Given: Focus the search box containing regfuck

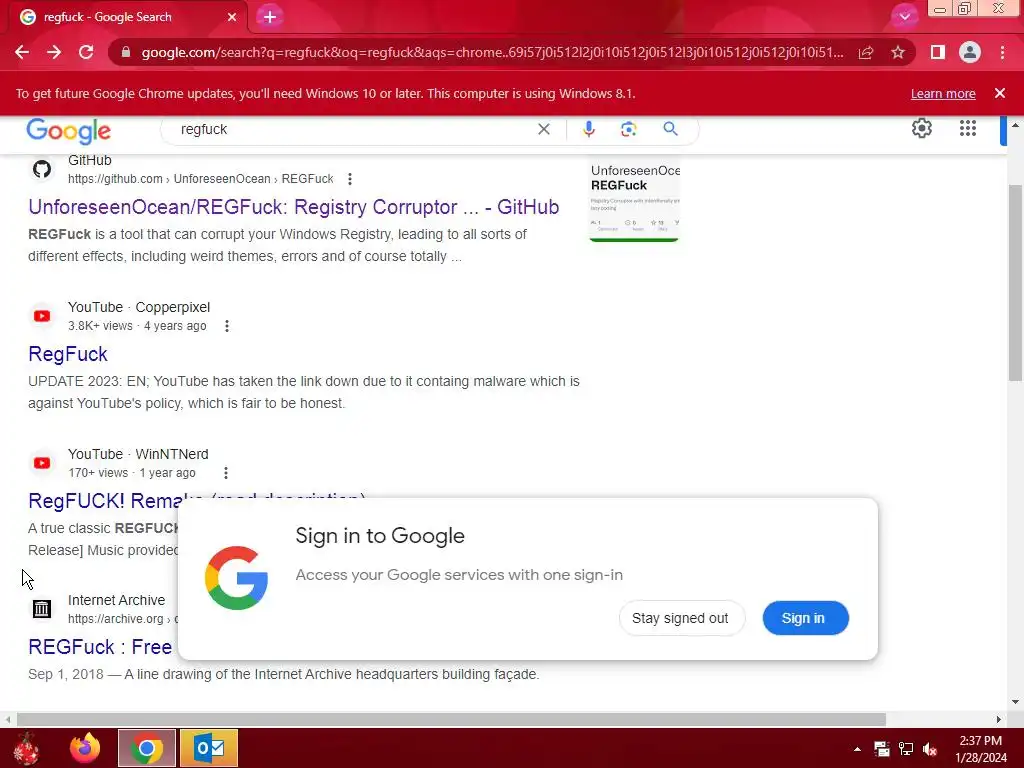Looking at the screenshot, I should tap(353, 129).
